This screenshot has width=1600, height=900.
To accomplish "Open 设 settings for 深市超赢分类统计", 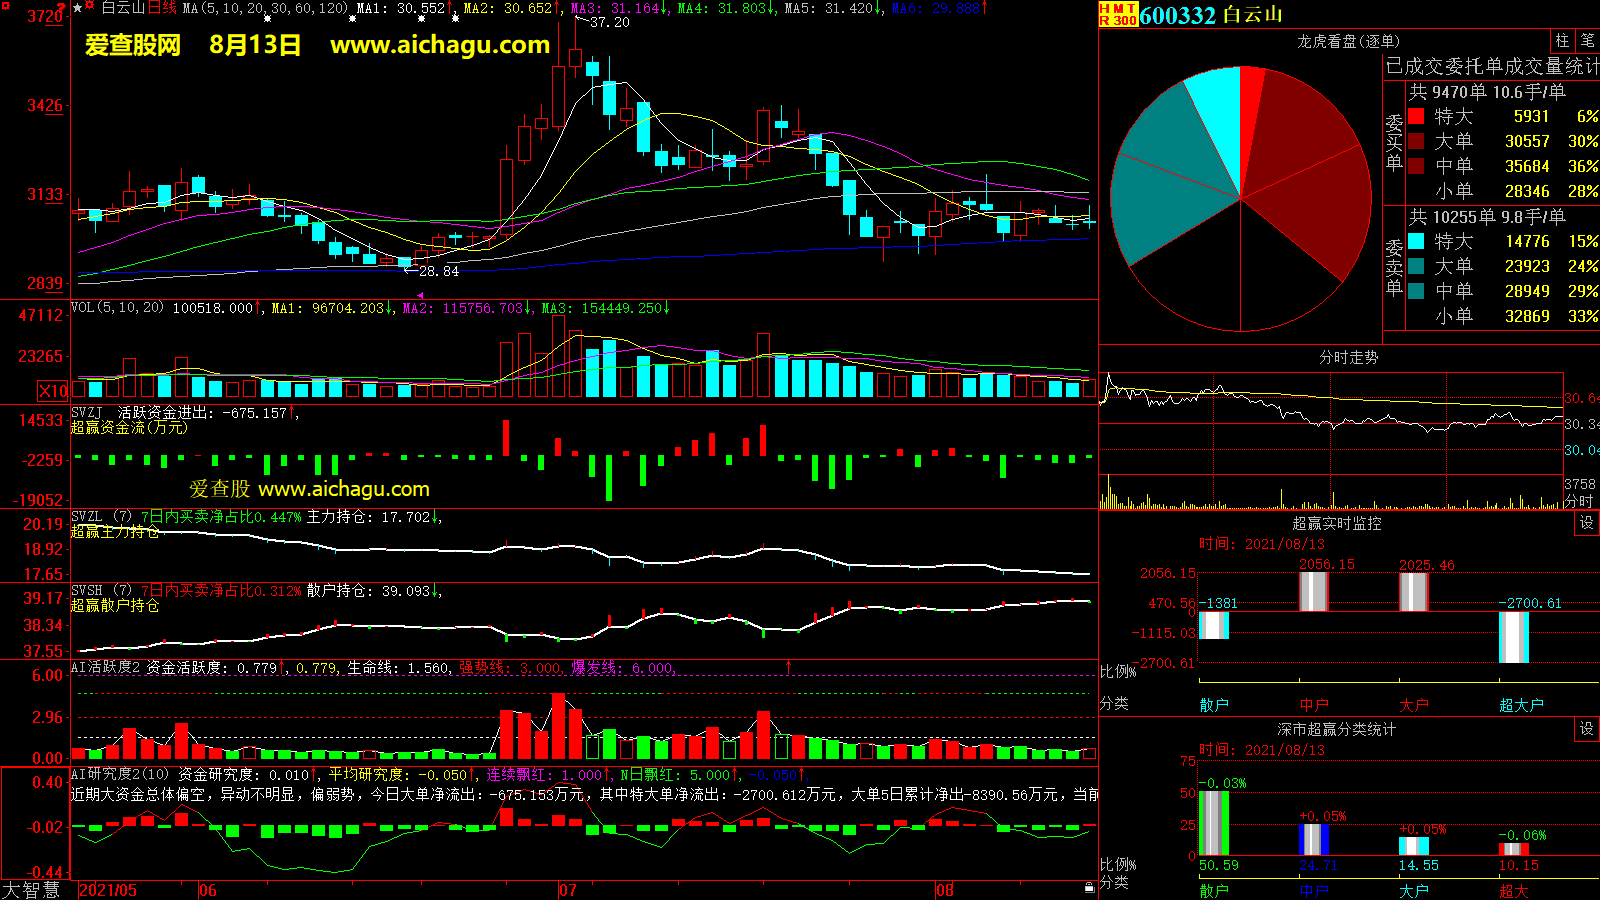I will tap(1586, 729).
